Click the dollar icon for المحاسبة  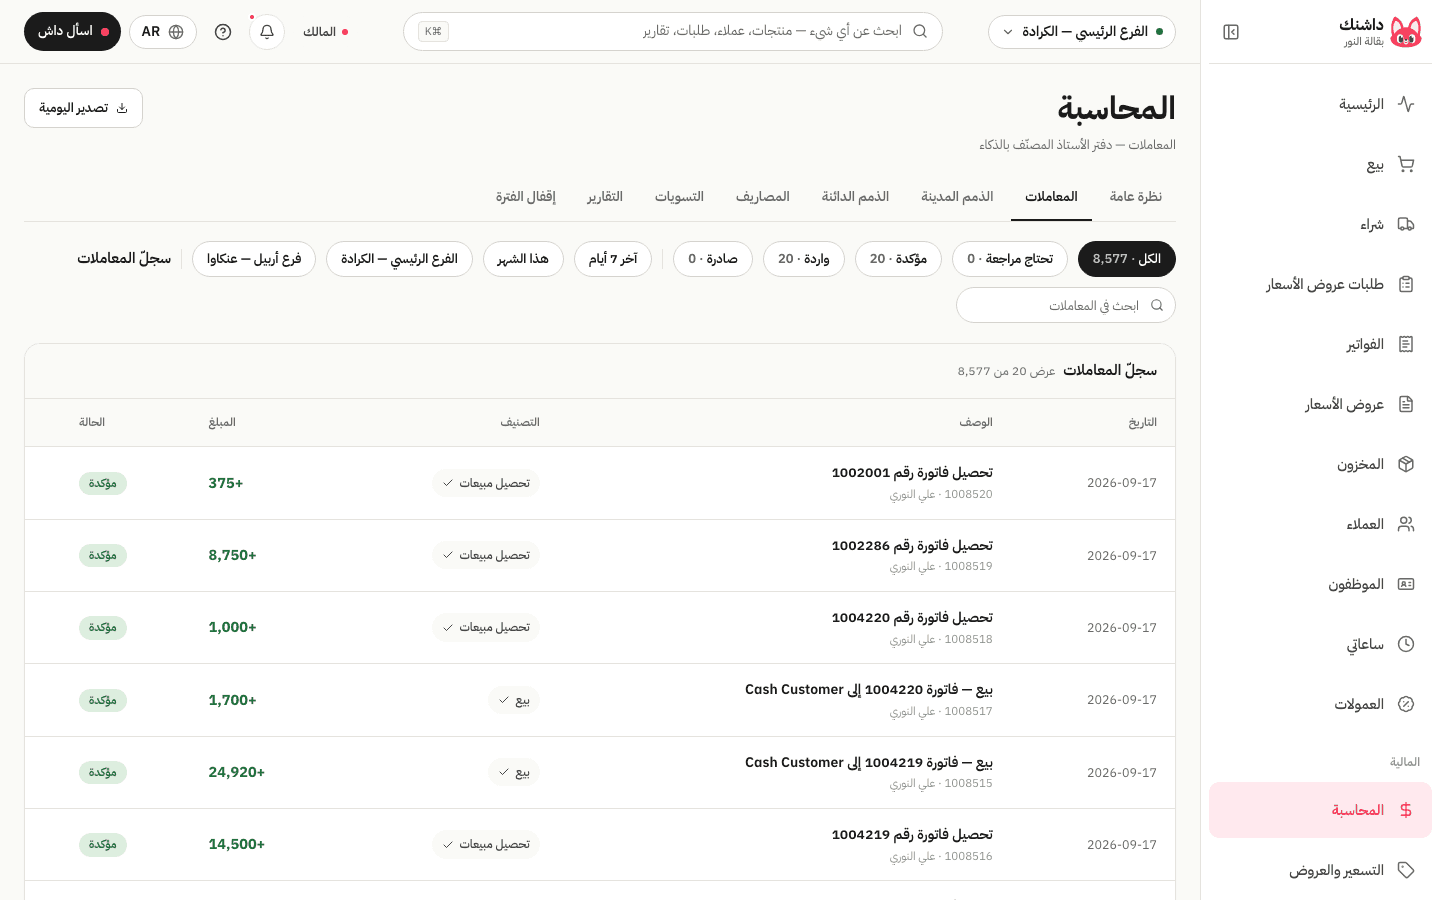pos(1406,810)
